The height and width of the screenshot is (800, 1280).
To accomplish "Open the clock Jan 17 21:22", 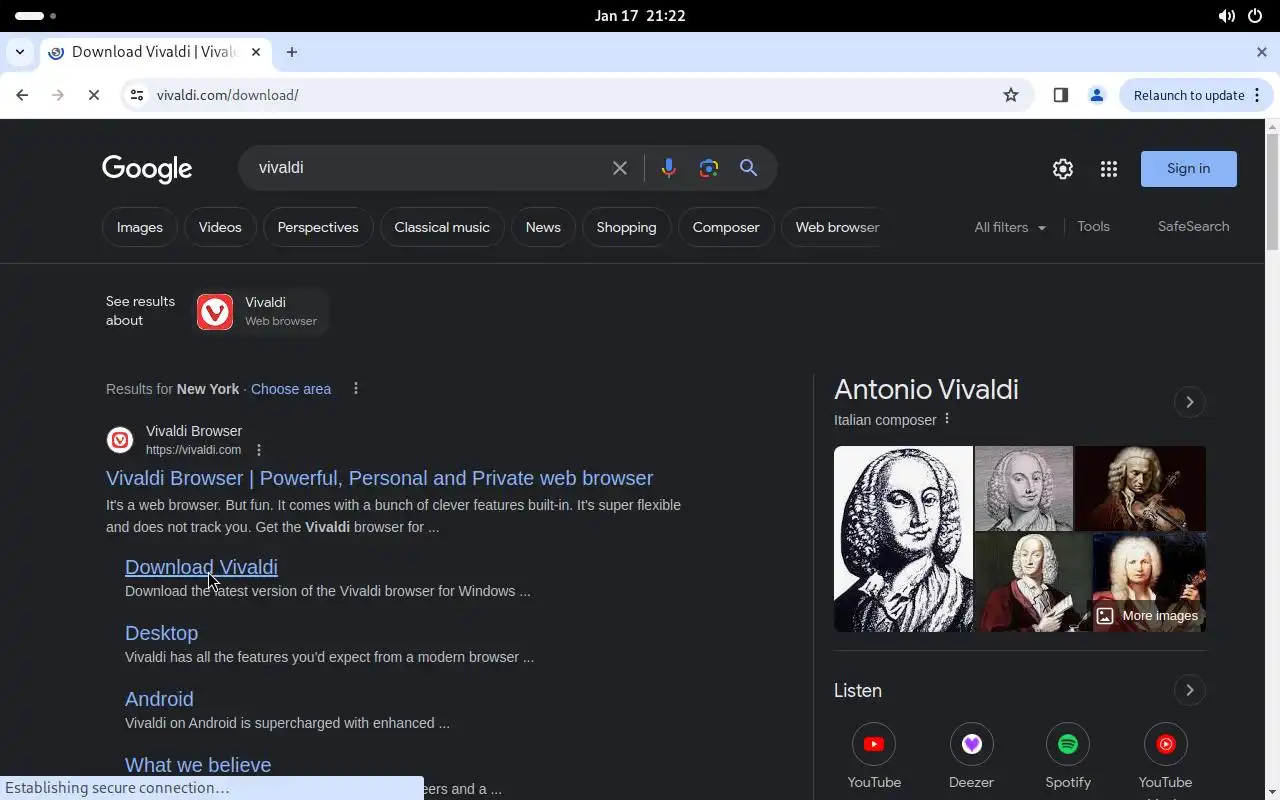I will click(639, 16).
